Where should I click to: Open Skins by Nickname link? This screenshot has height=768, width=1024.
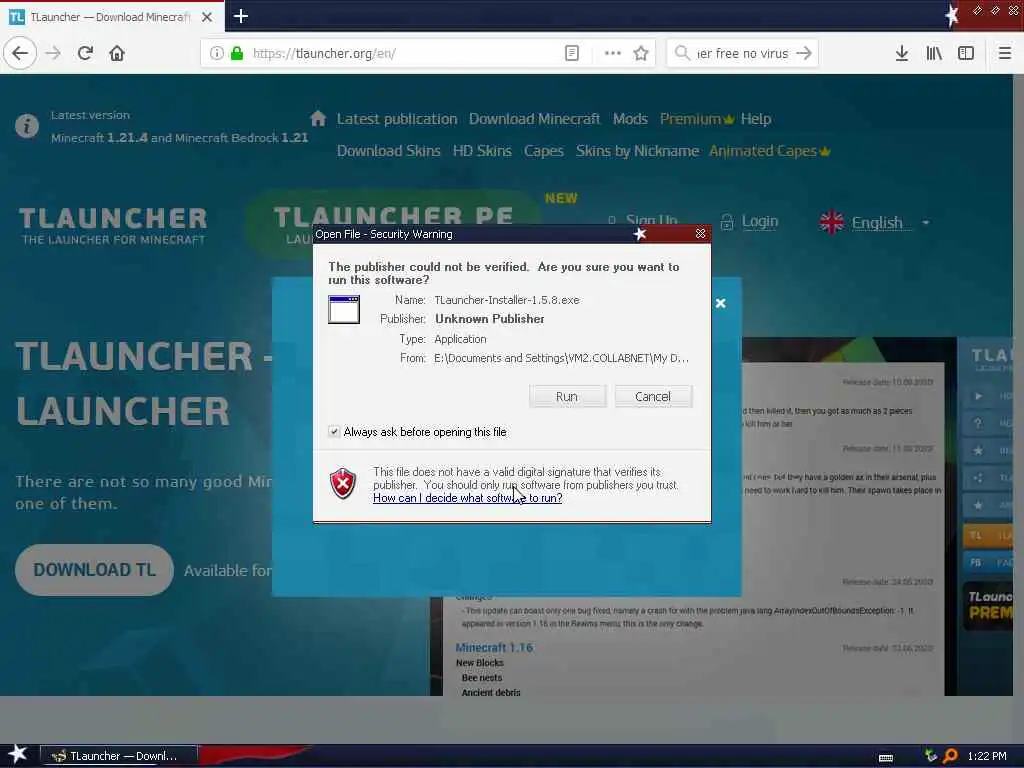[x=637, y=151]
